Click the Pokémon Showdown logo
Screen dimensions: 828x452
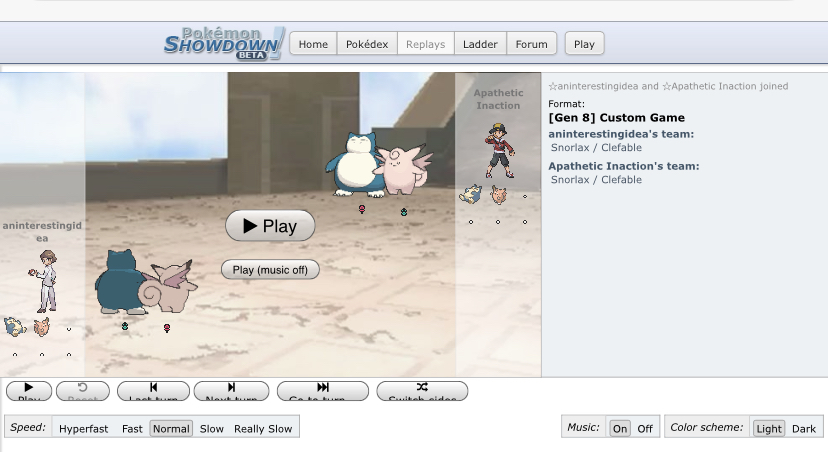[x=224, y=43]
